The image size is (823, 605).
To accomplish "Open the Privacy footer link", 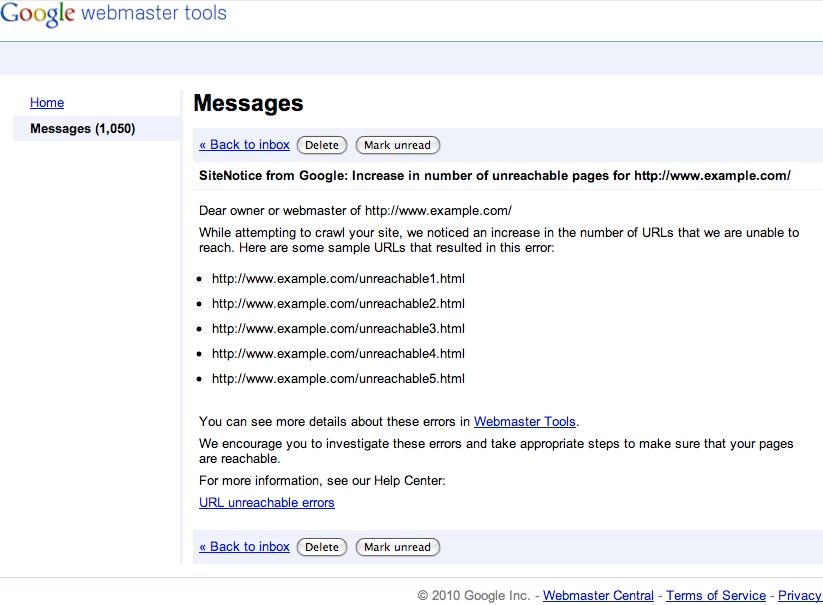I will [800, 596].
